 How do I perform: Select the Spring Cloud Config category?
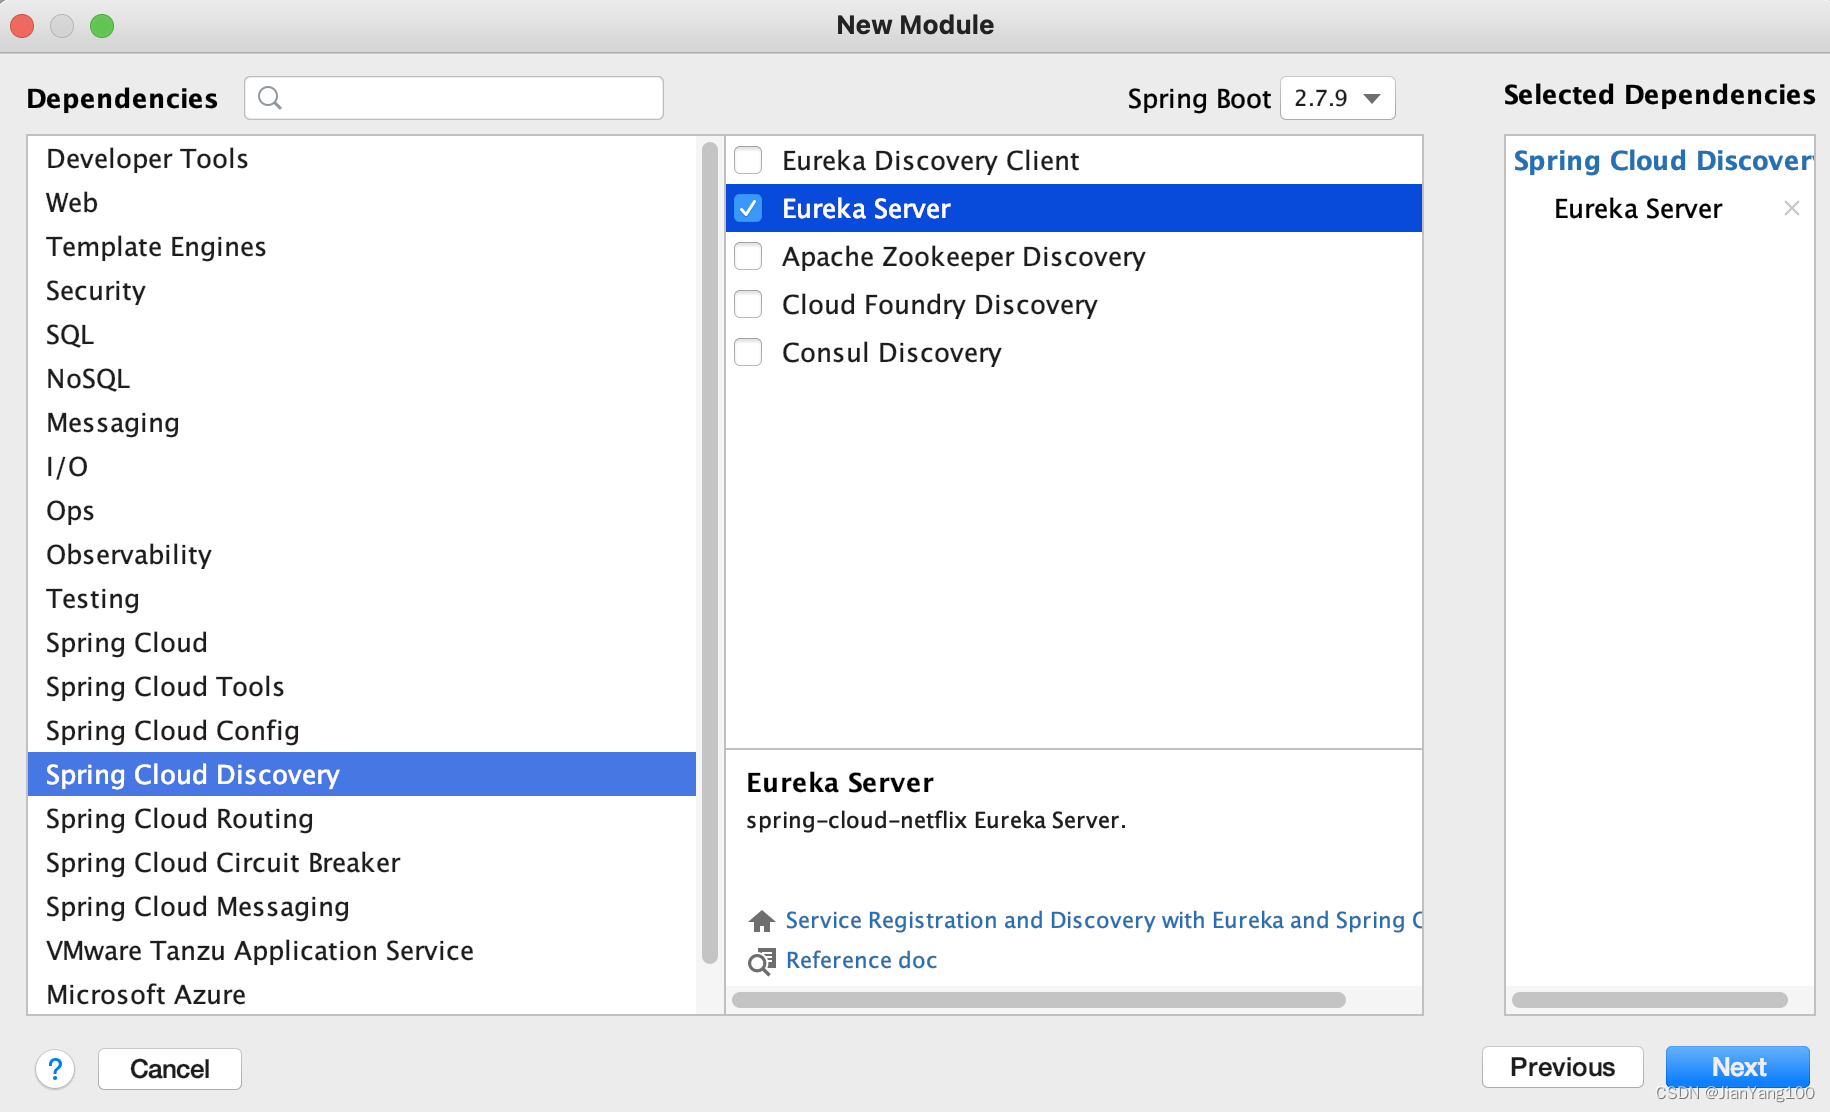tap(361, 730)
